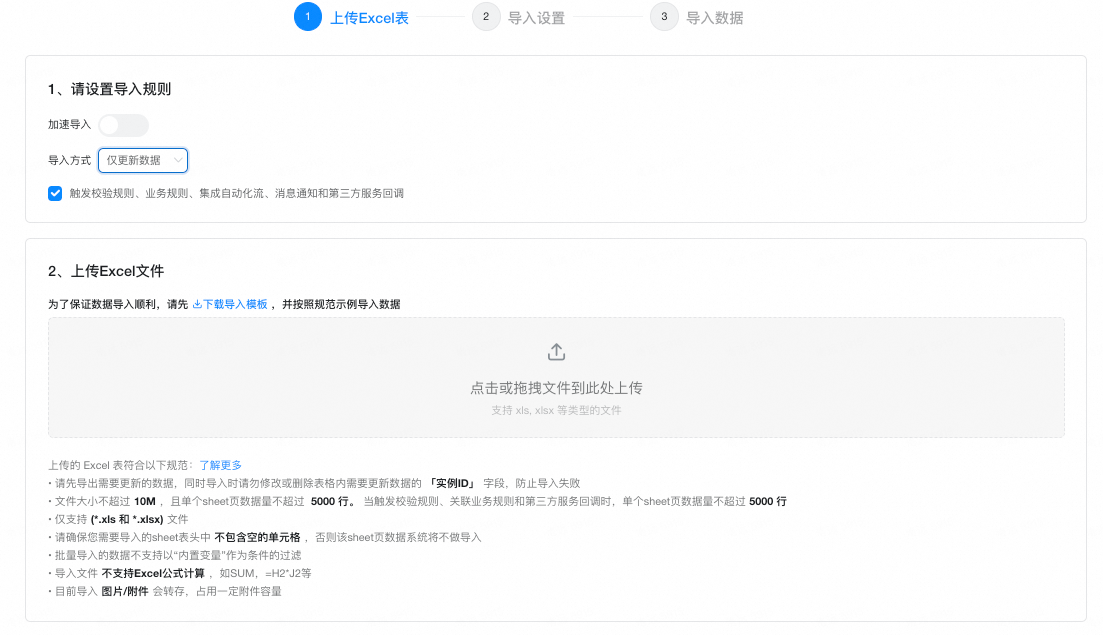Image resolution: width=1103 pixels, height=635 pixels.
Task: Click the 导入方式 label
Action: click(x=69, y=160)
